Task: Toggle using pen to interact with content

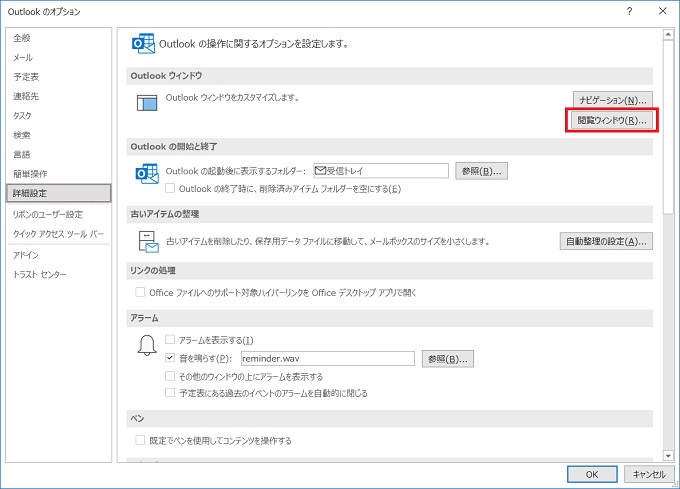Action: click(x=140, y=440)
